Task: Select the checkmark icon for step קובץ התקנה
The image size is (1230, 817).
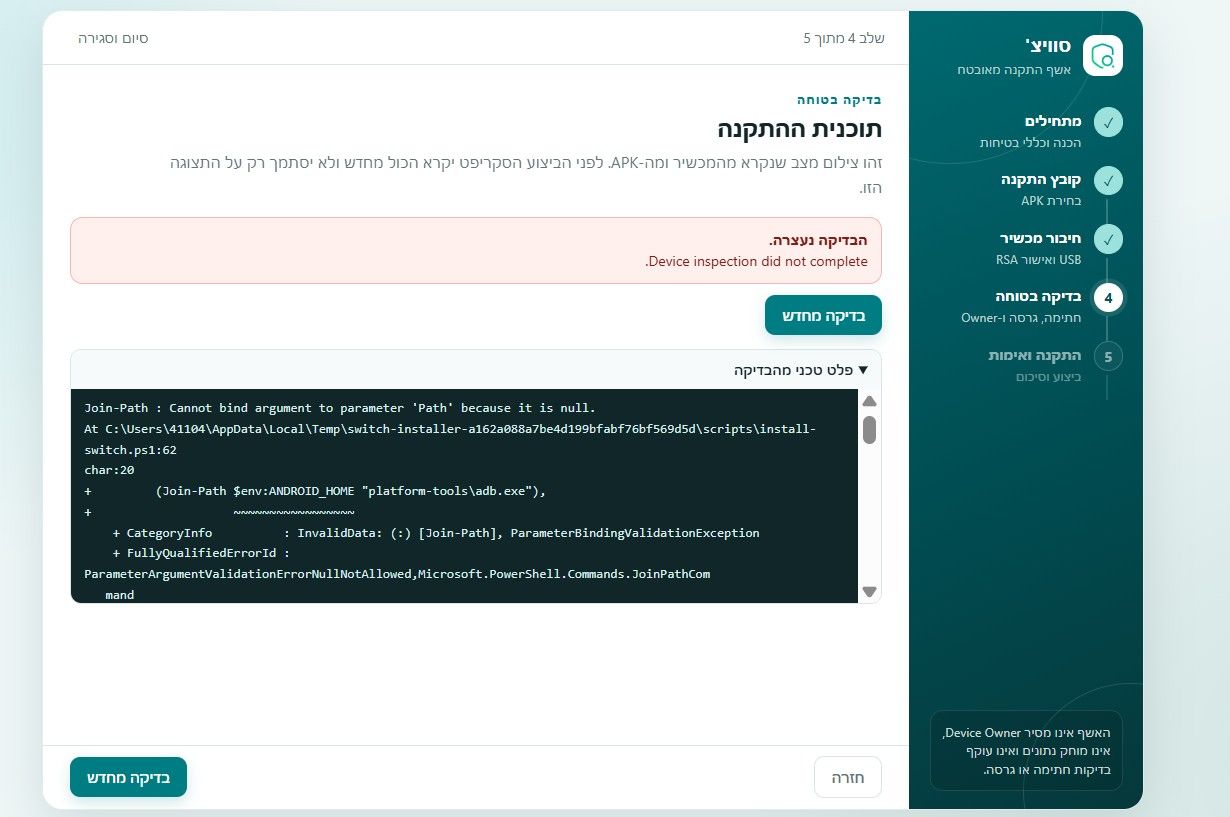Action: click(x=1108, y=181)
